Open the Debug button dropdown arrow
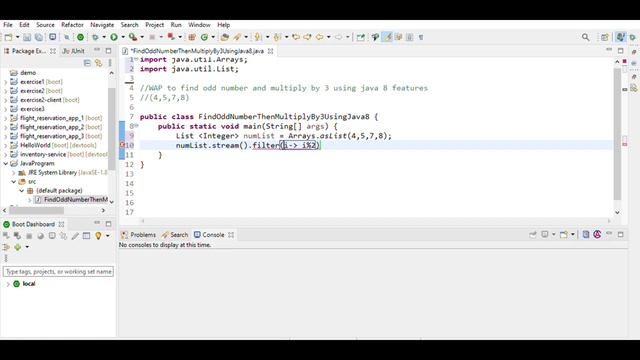 104,37
